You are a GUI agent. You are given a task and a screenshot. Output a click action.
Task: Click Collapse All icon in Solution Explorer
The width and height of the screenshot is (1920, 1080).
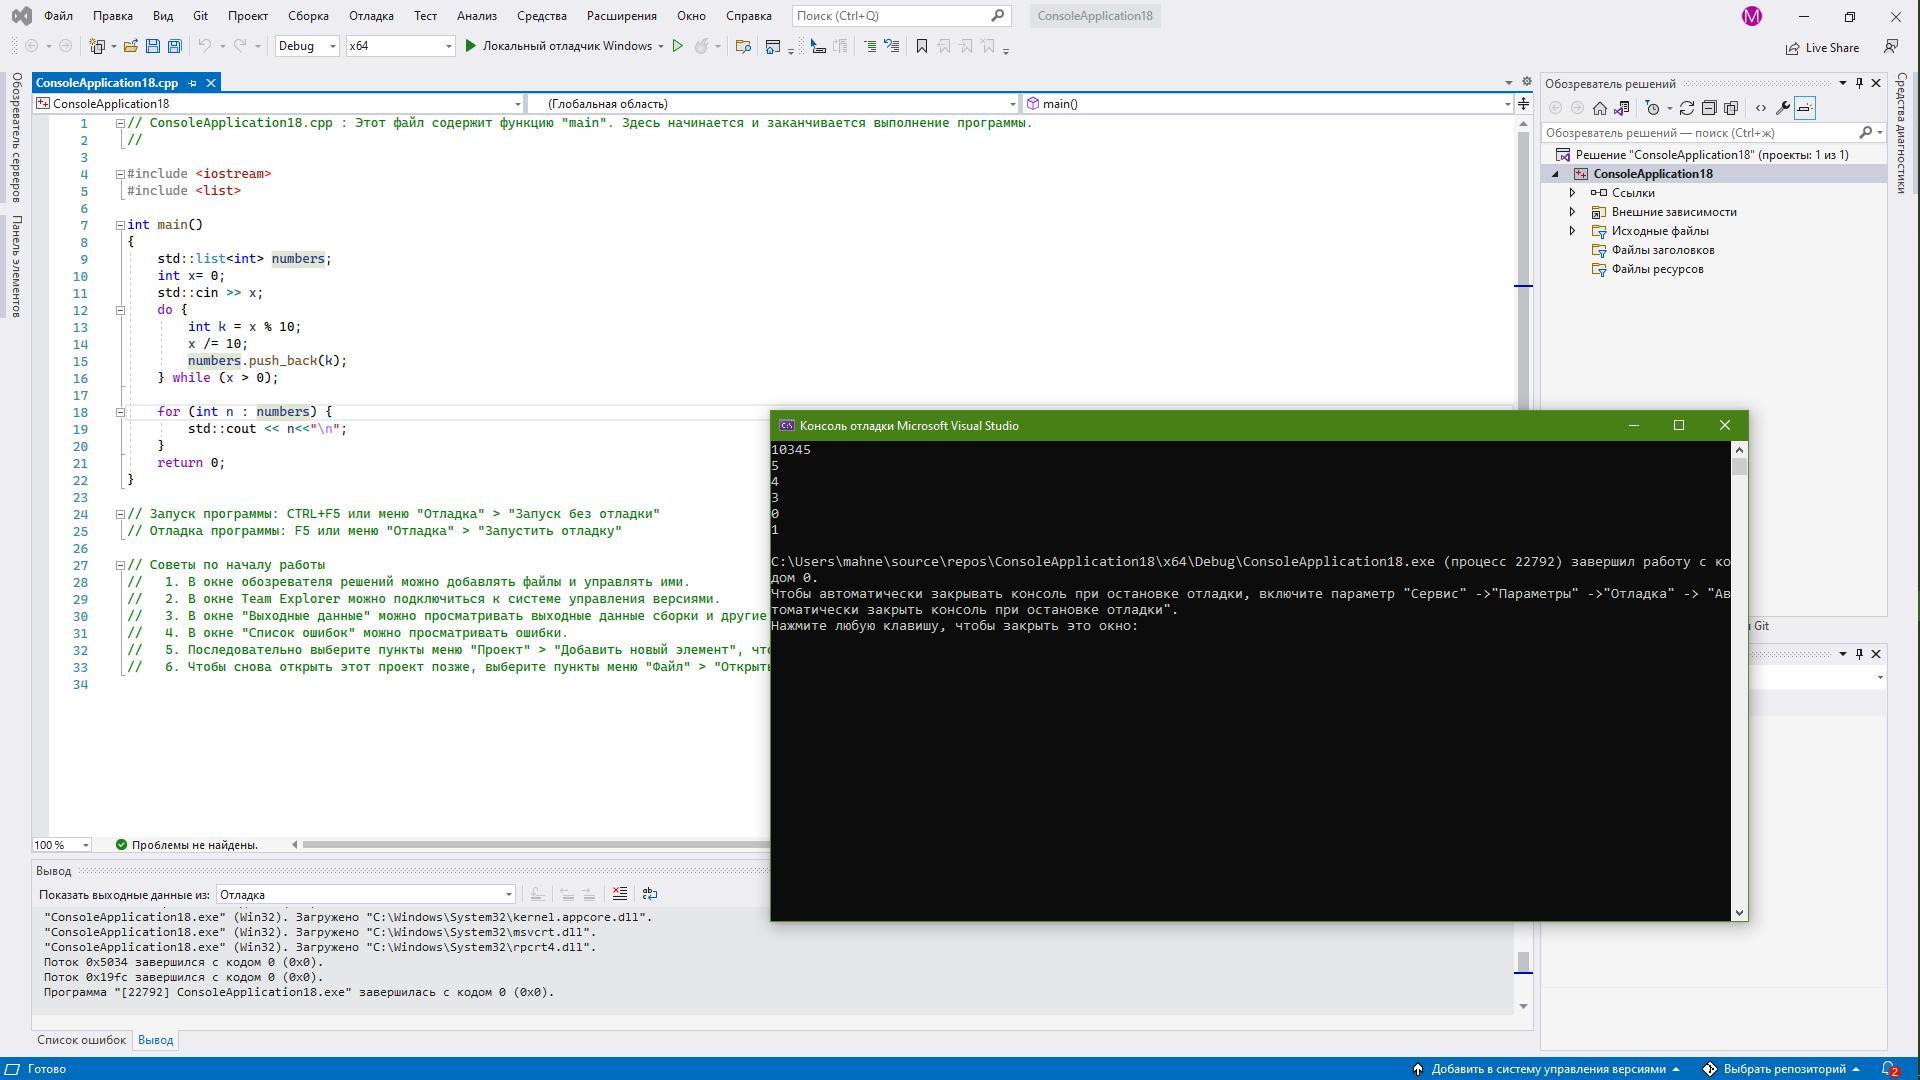(x=1709, y=108)
